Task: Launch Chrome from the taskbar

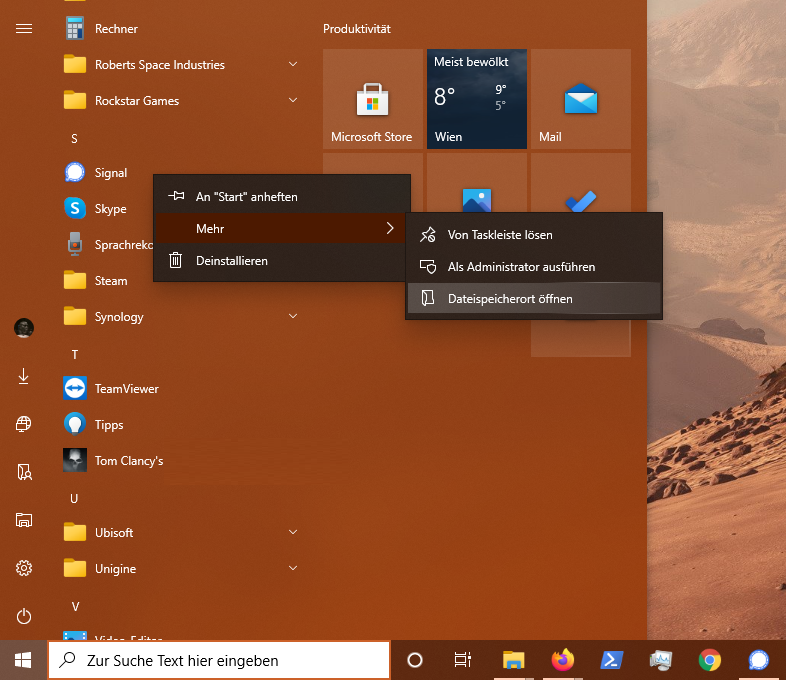Action: click(x=710, y=660)
